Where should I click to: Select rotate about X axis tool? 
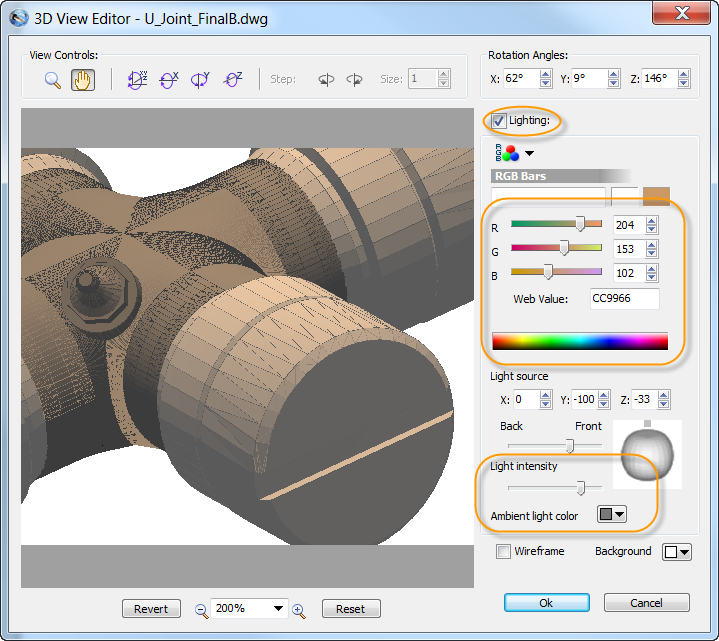coord(169,80)
